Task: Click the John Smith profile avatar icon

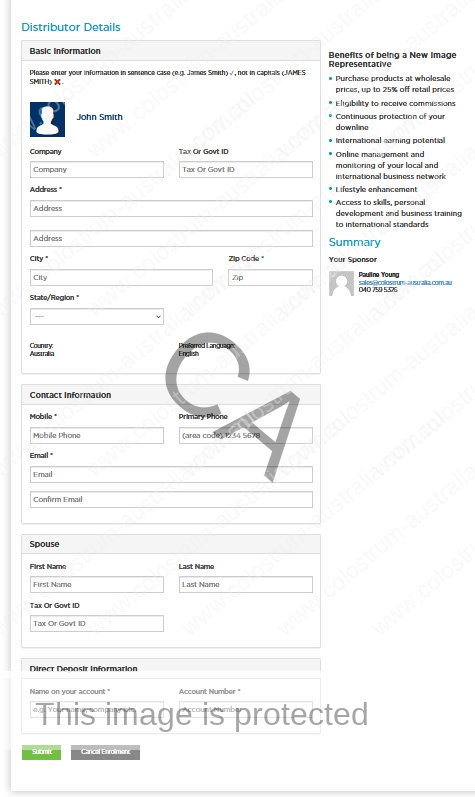Action: point(47,119)
